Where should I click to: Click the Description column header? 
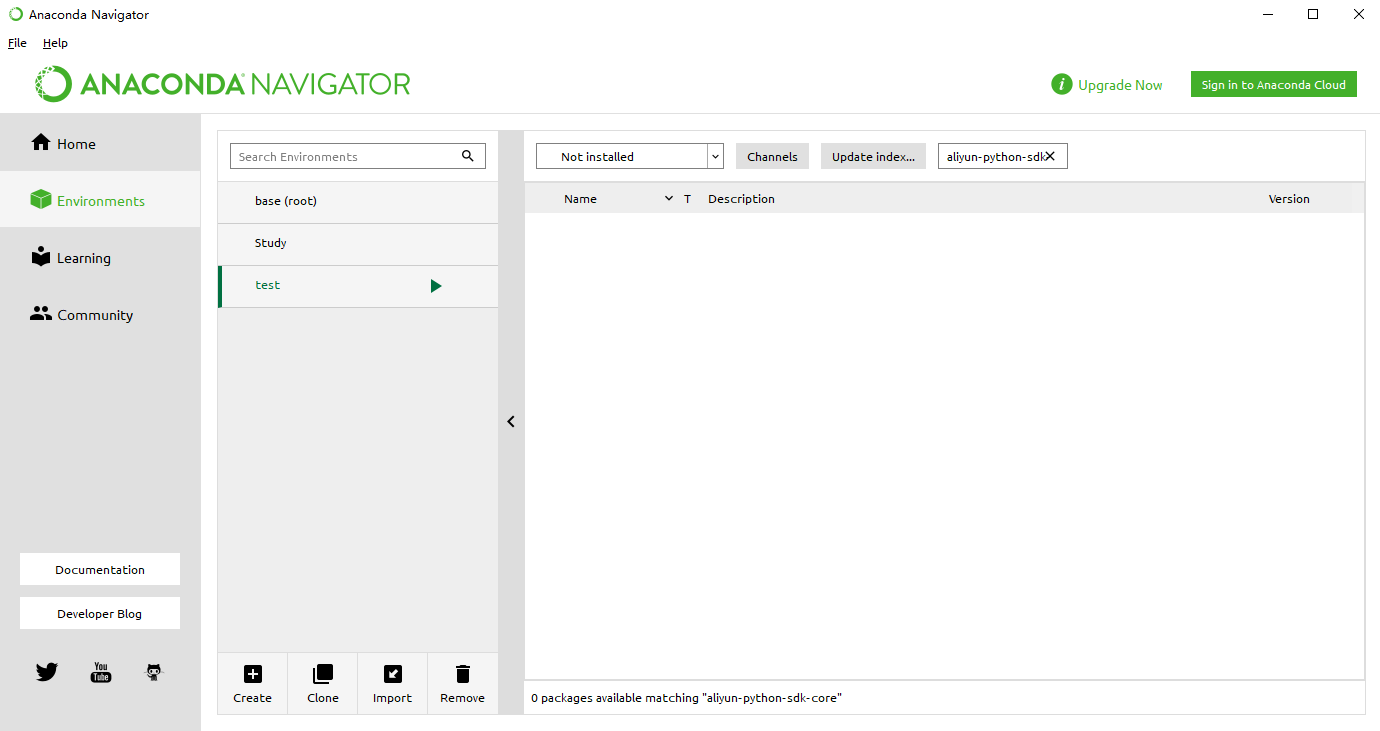coord(741,199)
